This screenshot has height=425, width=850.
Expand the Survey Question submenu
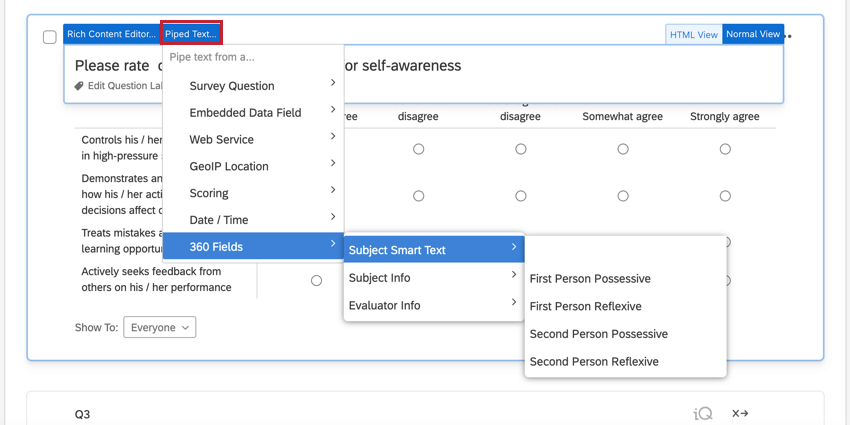click(x=253, y=86)
